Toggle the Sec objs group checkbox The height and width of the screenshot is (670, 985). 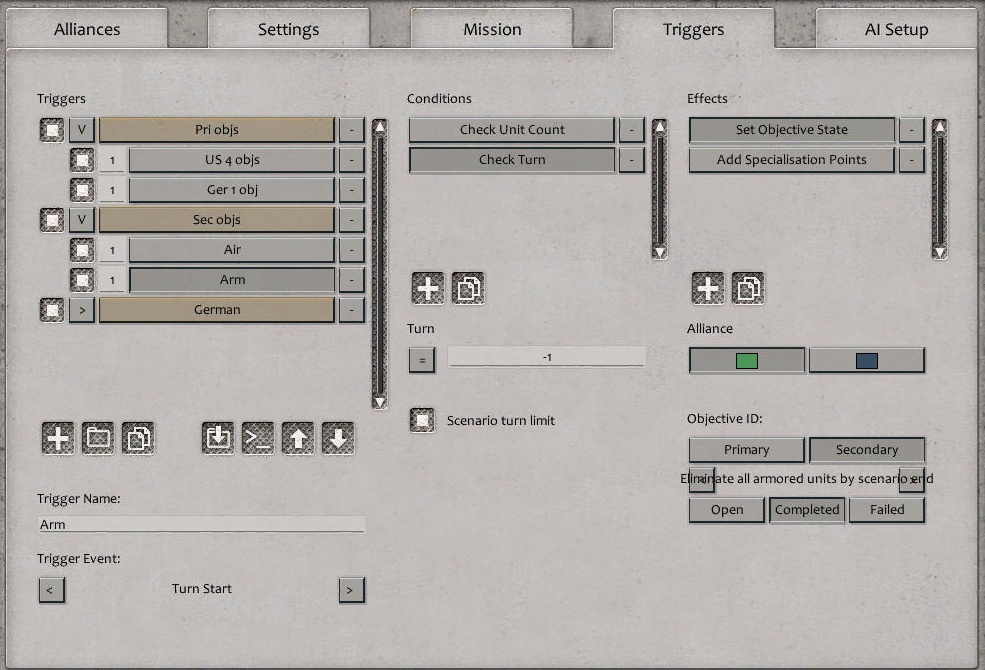click(x=52, y=220)
